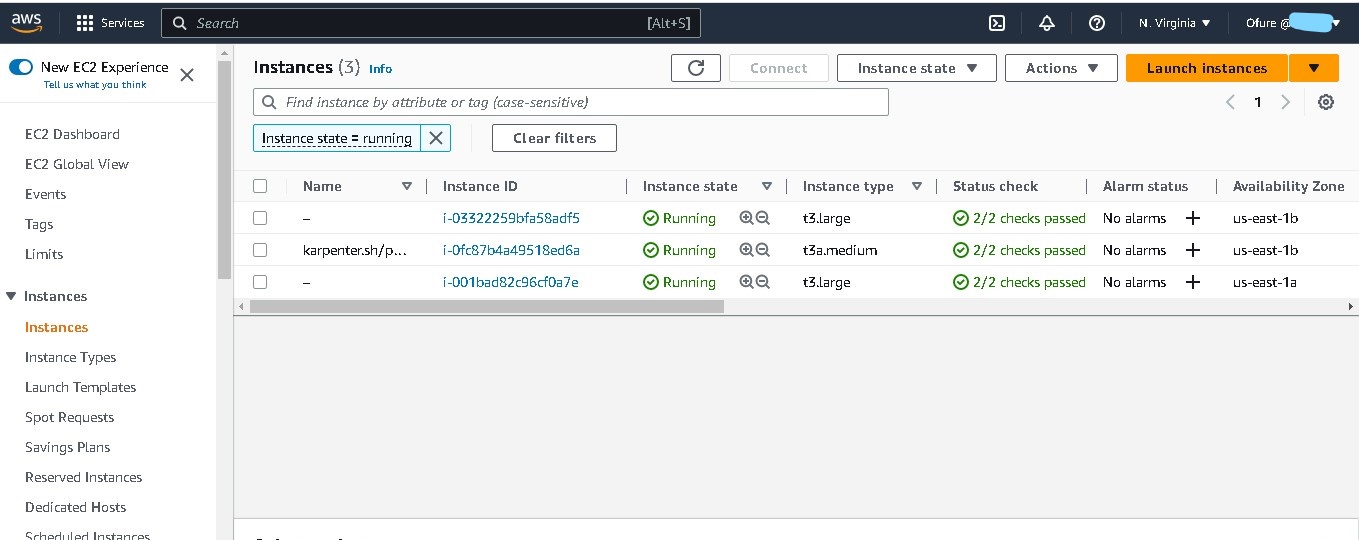Viewport: 1359px width, 540px height.
Task: Click the table scrollbar right arrow
Action: click(1351, 306)
